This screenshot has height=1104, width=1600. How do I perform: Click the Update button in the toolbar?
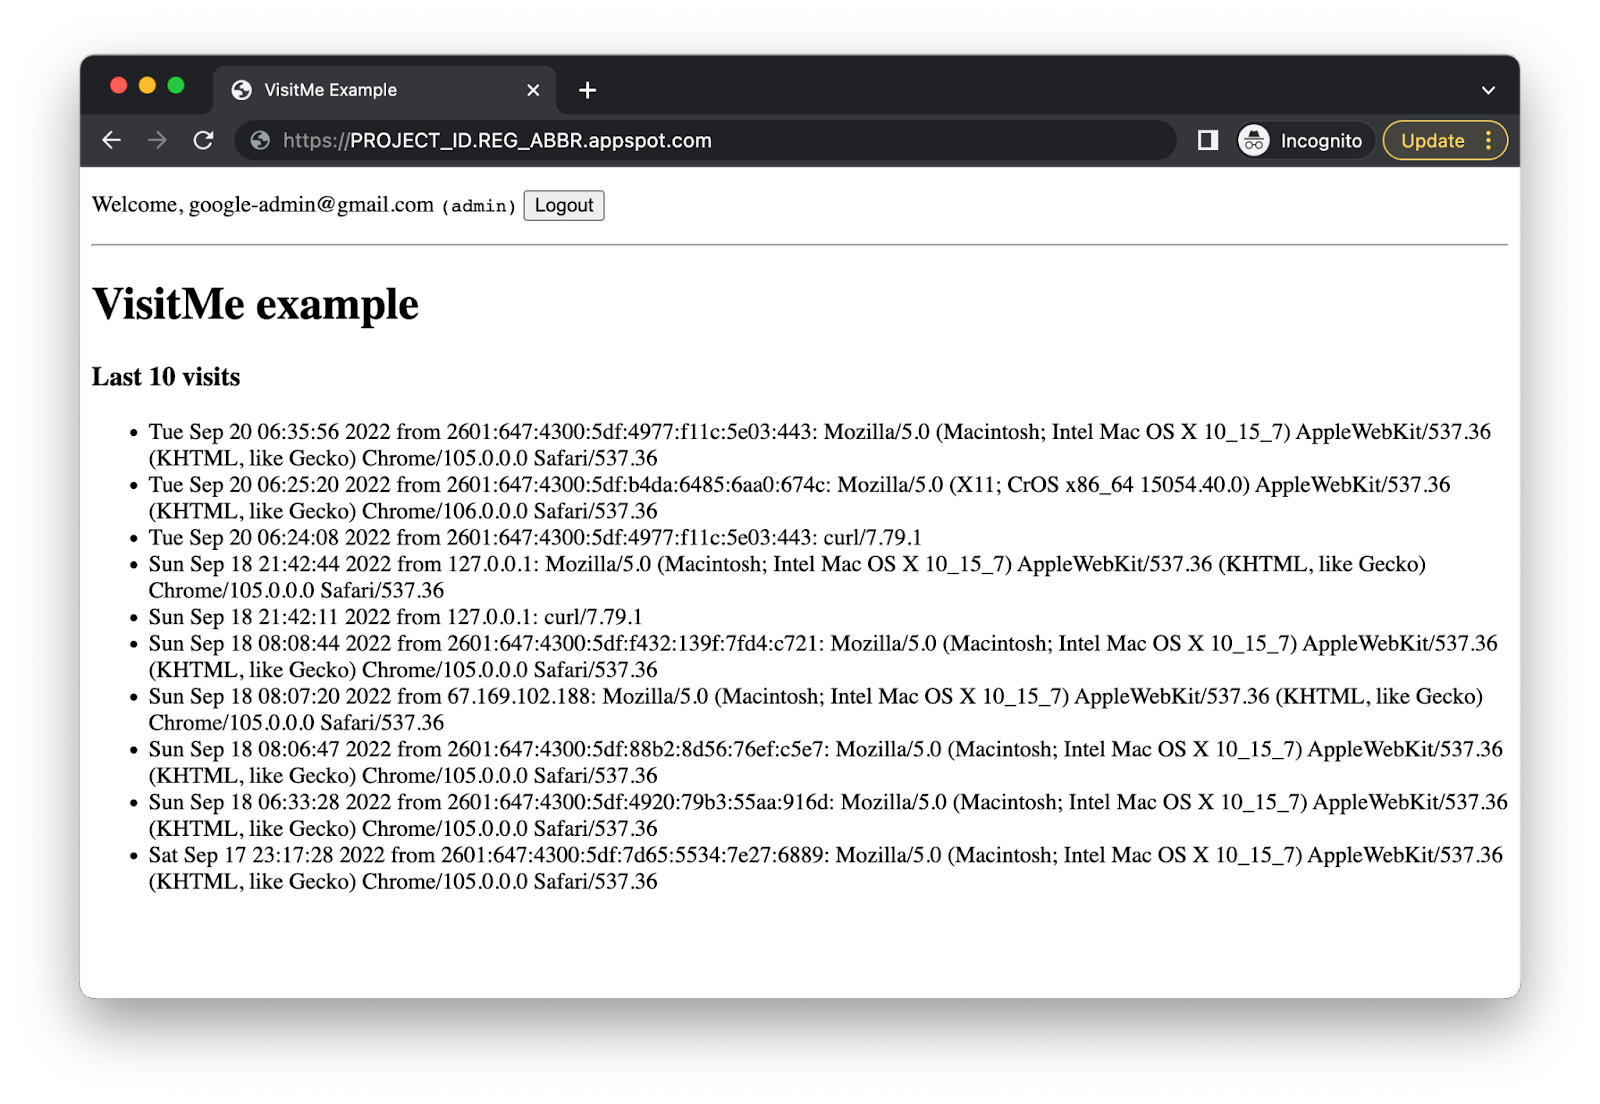1432,141
